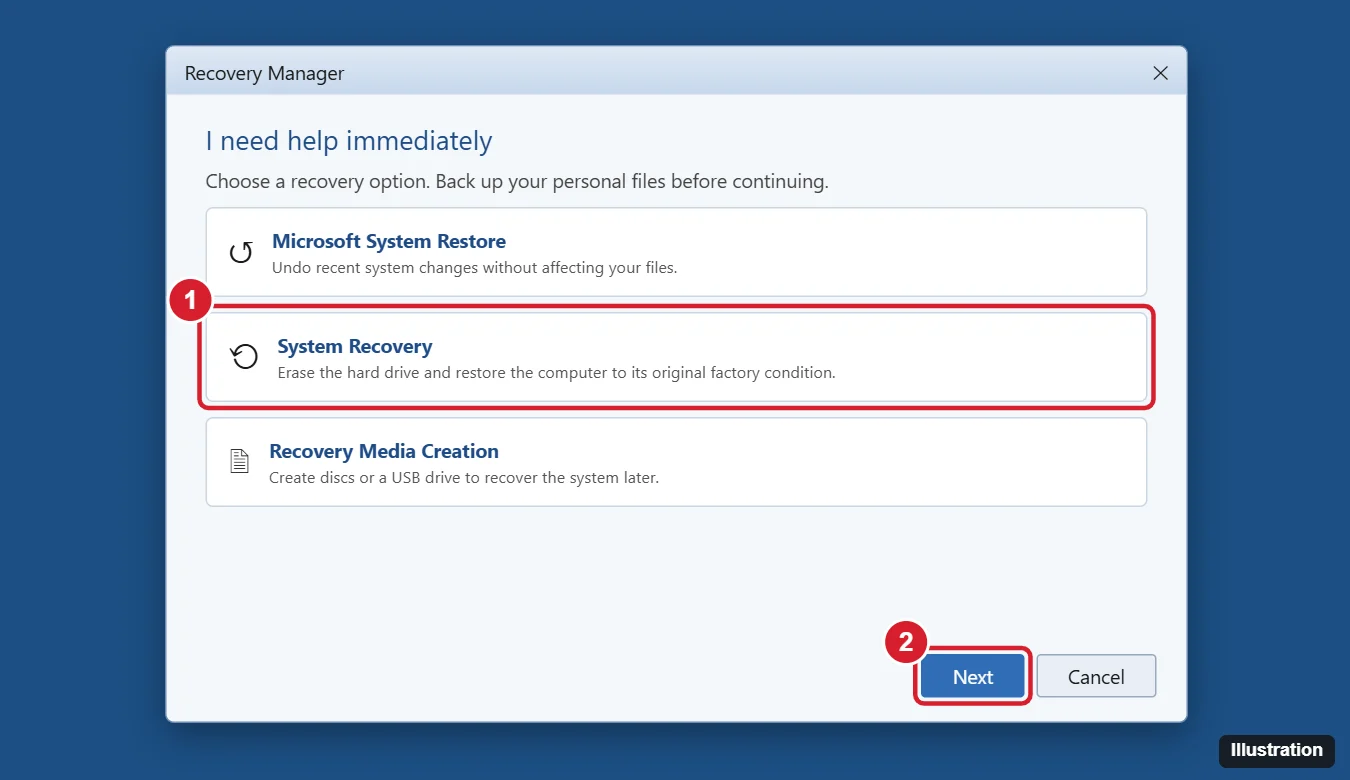Image resolution: width=1350 pixels, height=780 pixels.
Task: Click the System Recovery circular-arrow icon
Action: [245, 357]
